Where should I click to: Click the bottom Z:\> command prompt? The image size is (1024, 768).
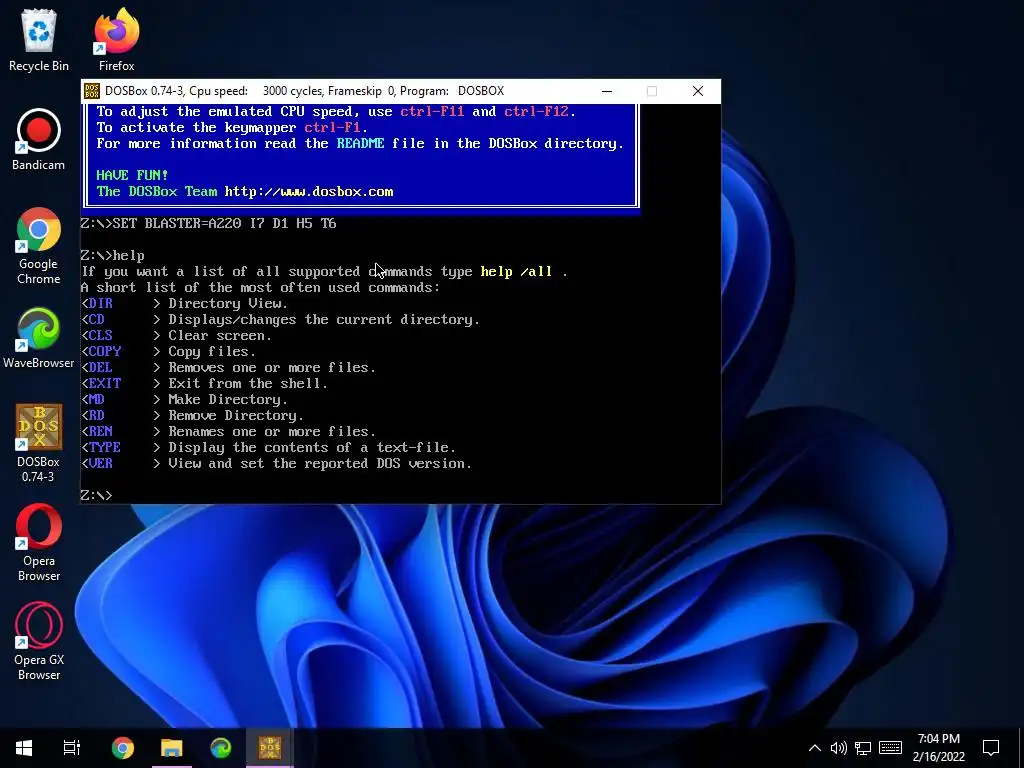coord(97,495)
